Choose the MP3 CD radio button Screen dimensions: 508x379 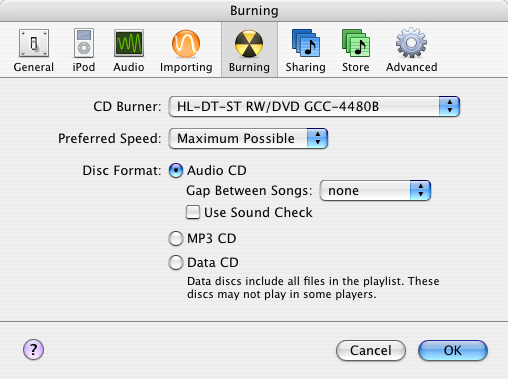coord(176,239)
